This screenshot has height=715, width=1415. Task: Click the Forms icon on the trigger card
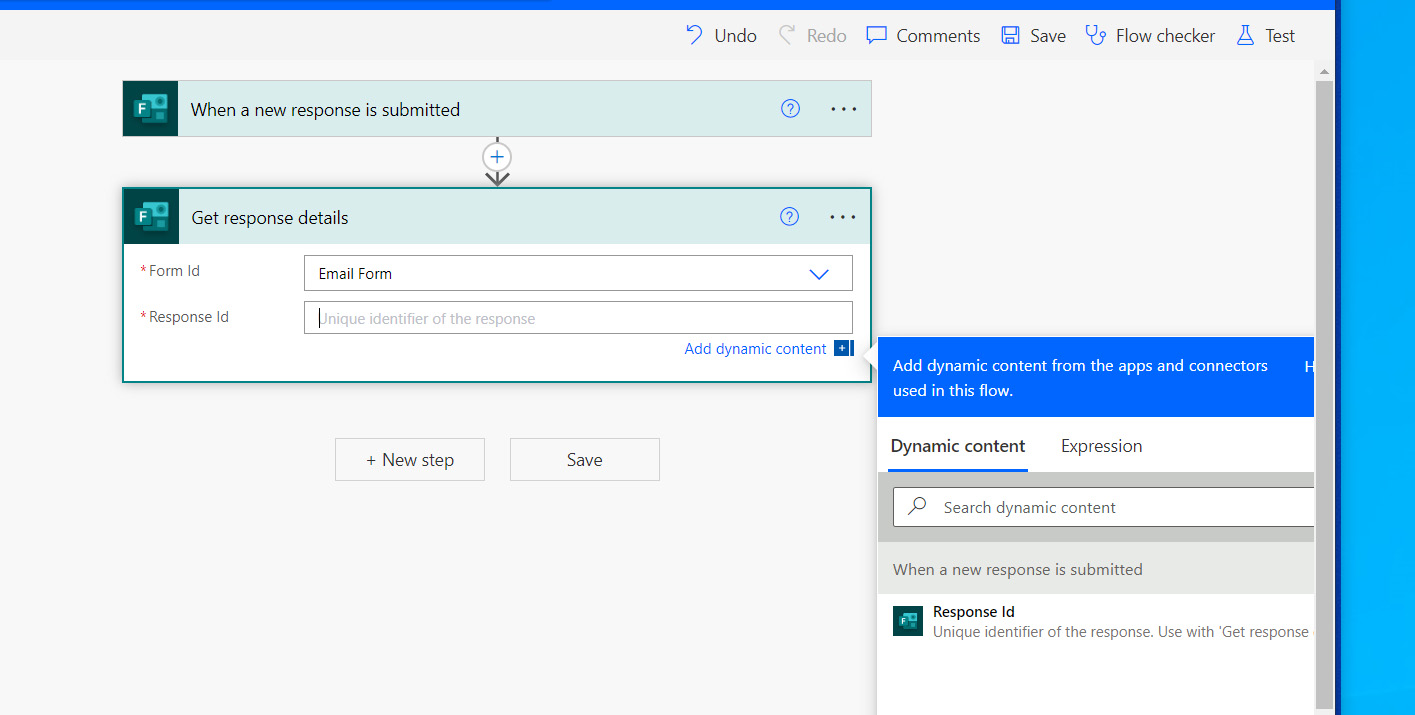click(150, 109)
